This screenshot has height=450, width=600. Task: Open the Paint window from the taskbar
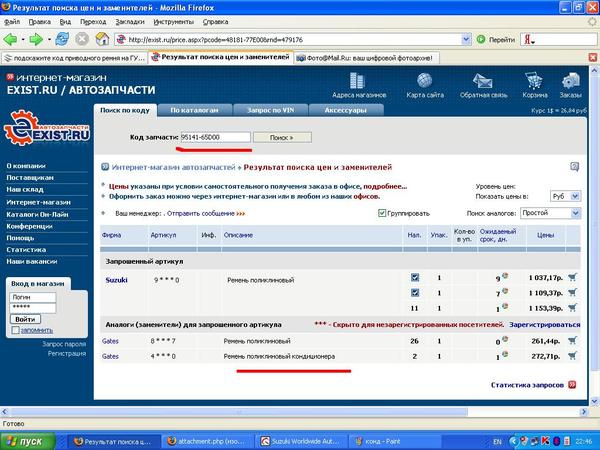point(396,442)
